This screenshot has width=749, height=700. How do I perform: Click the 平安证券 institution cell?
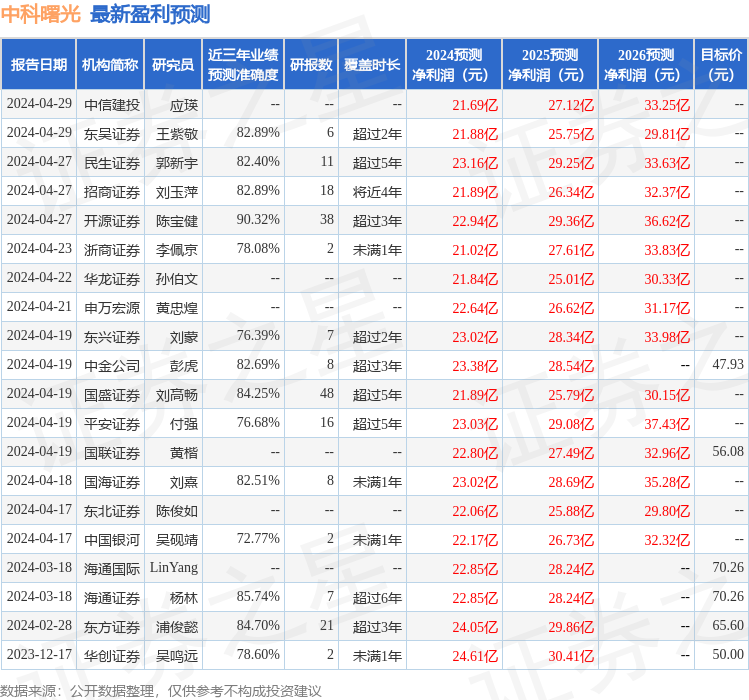[112, 424]
